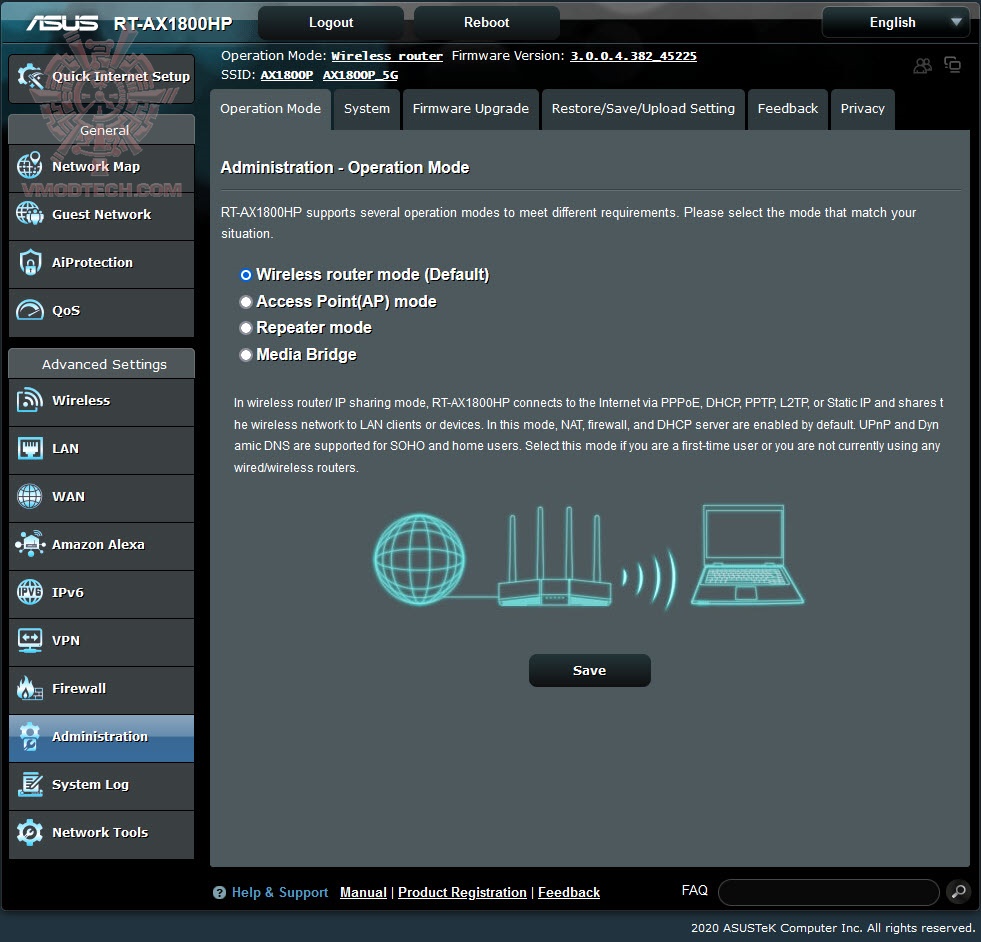Open the Manual link in footer

363,893
